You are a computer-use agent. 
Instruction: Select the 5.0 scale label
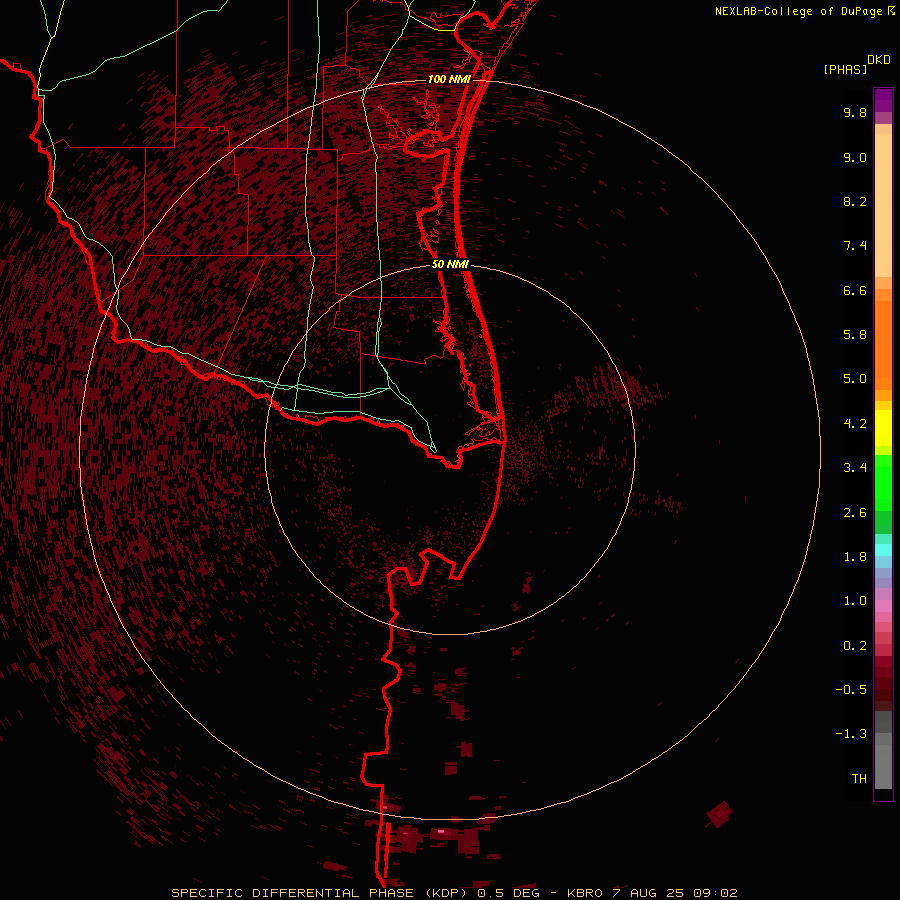(855, 379)
